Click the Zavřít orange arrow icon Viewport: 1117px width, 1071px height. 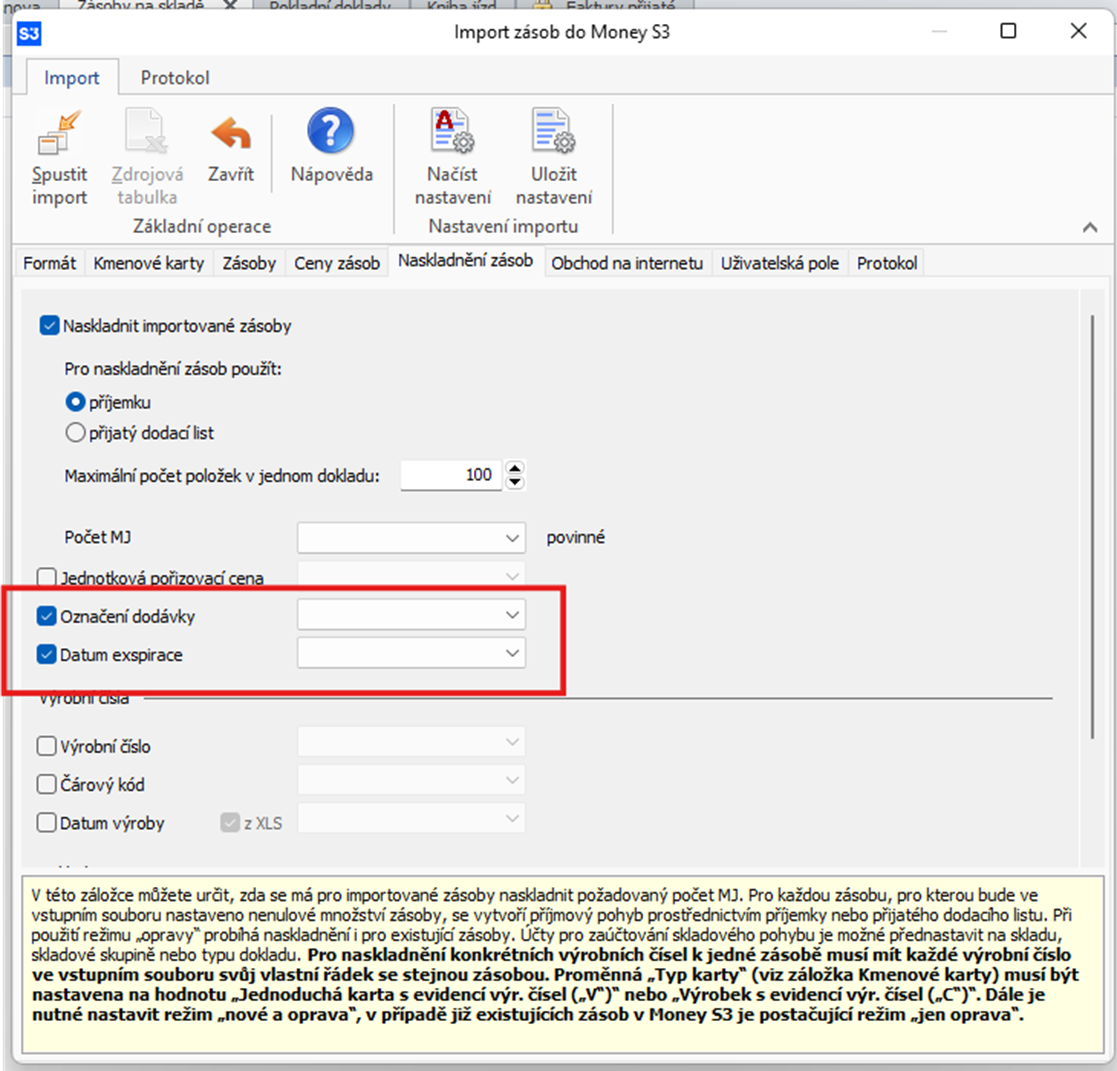231,132
